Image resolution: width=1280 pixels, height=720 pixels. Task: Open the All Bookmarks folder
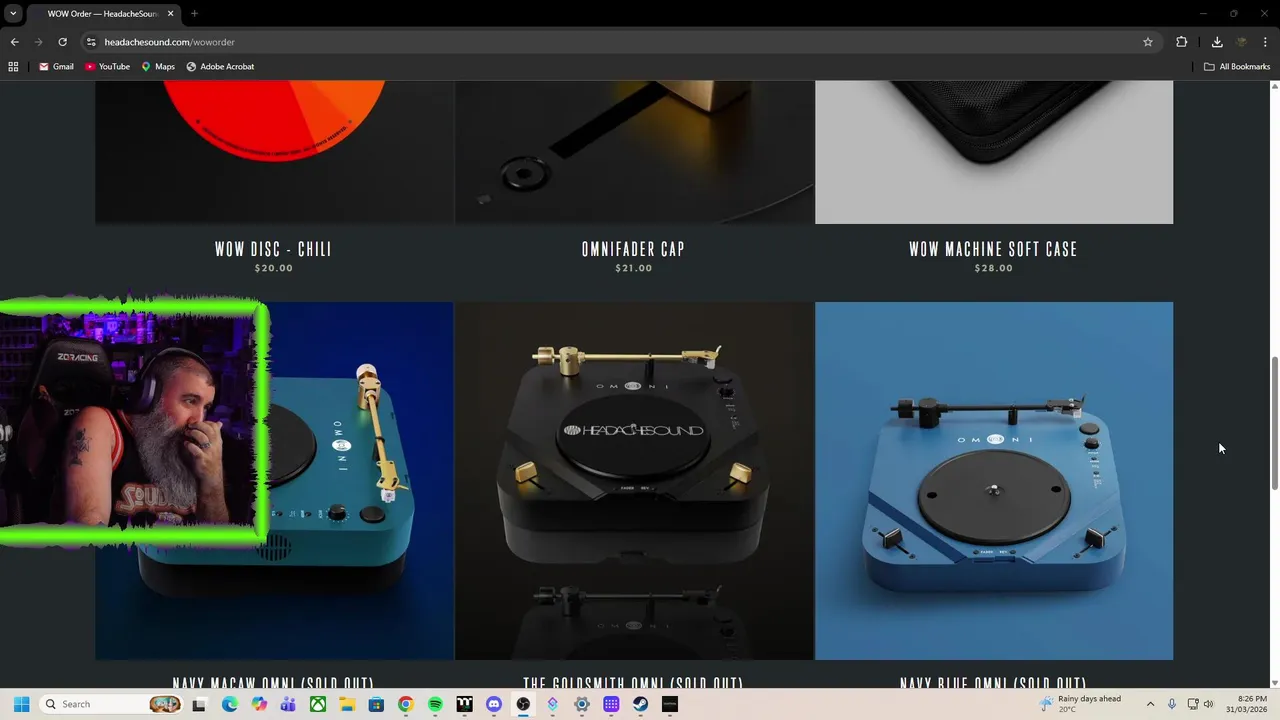[1237, 67]
